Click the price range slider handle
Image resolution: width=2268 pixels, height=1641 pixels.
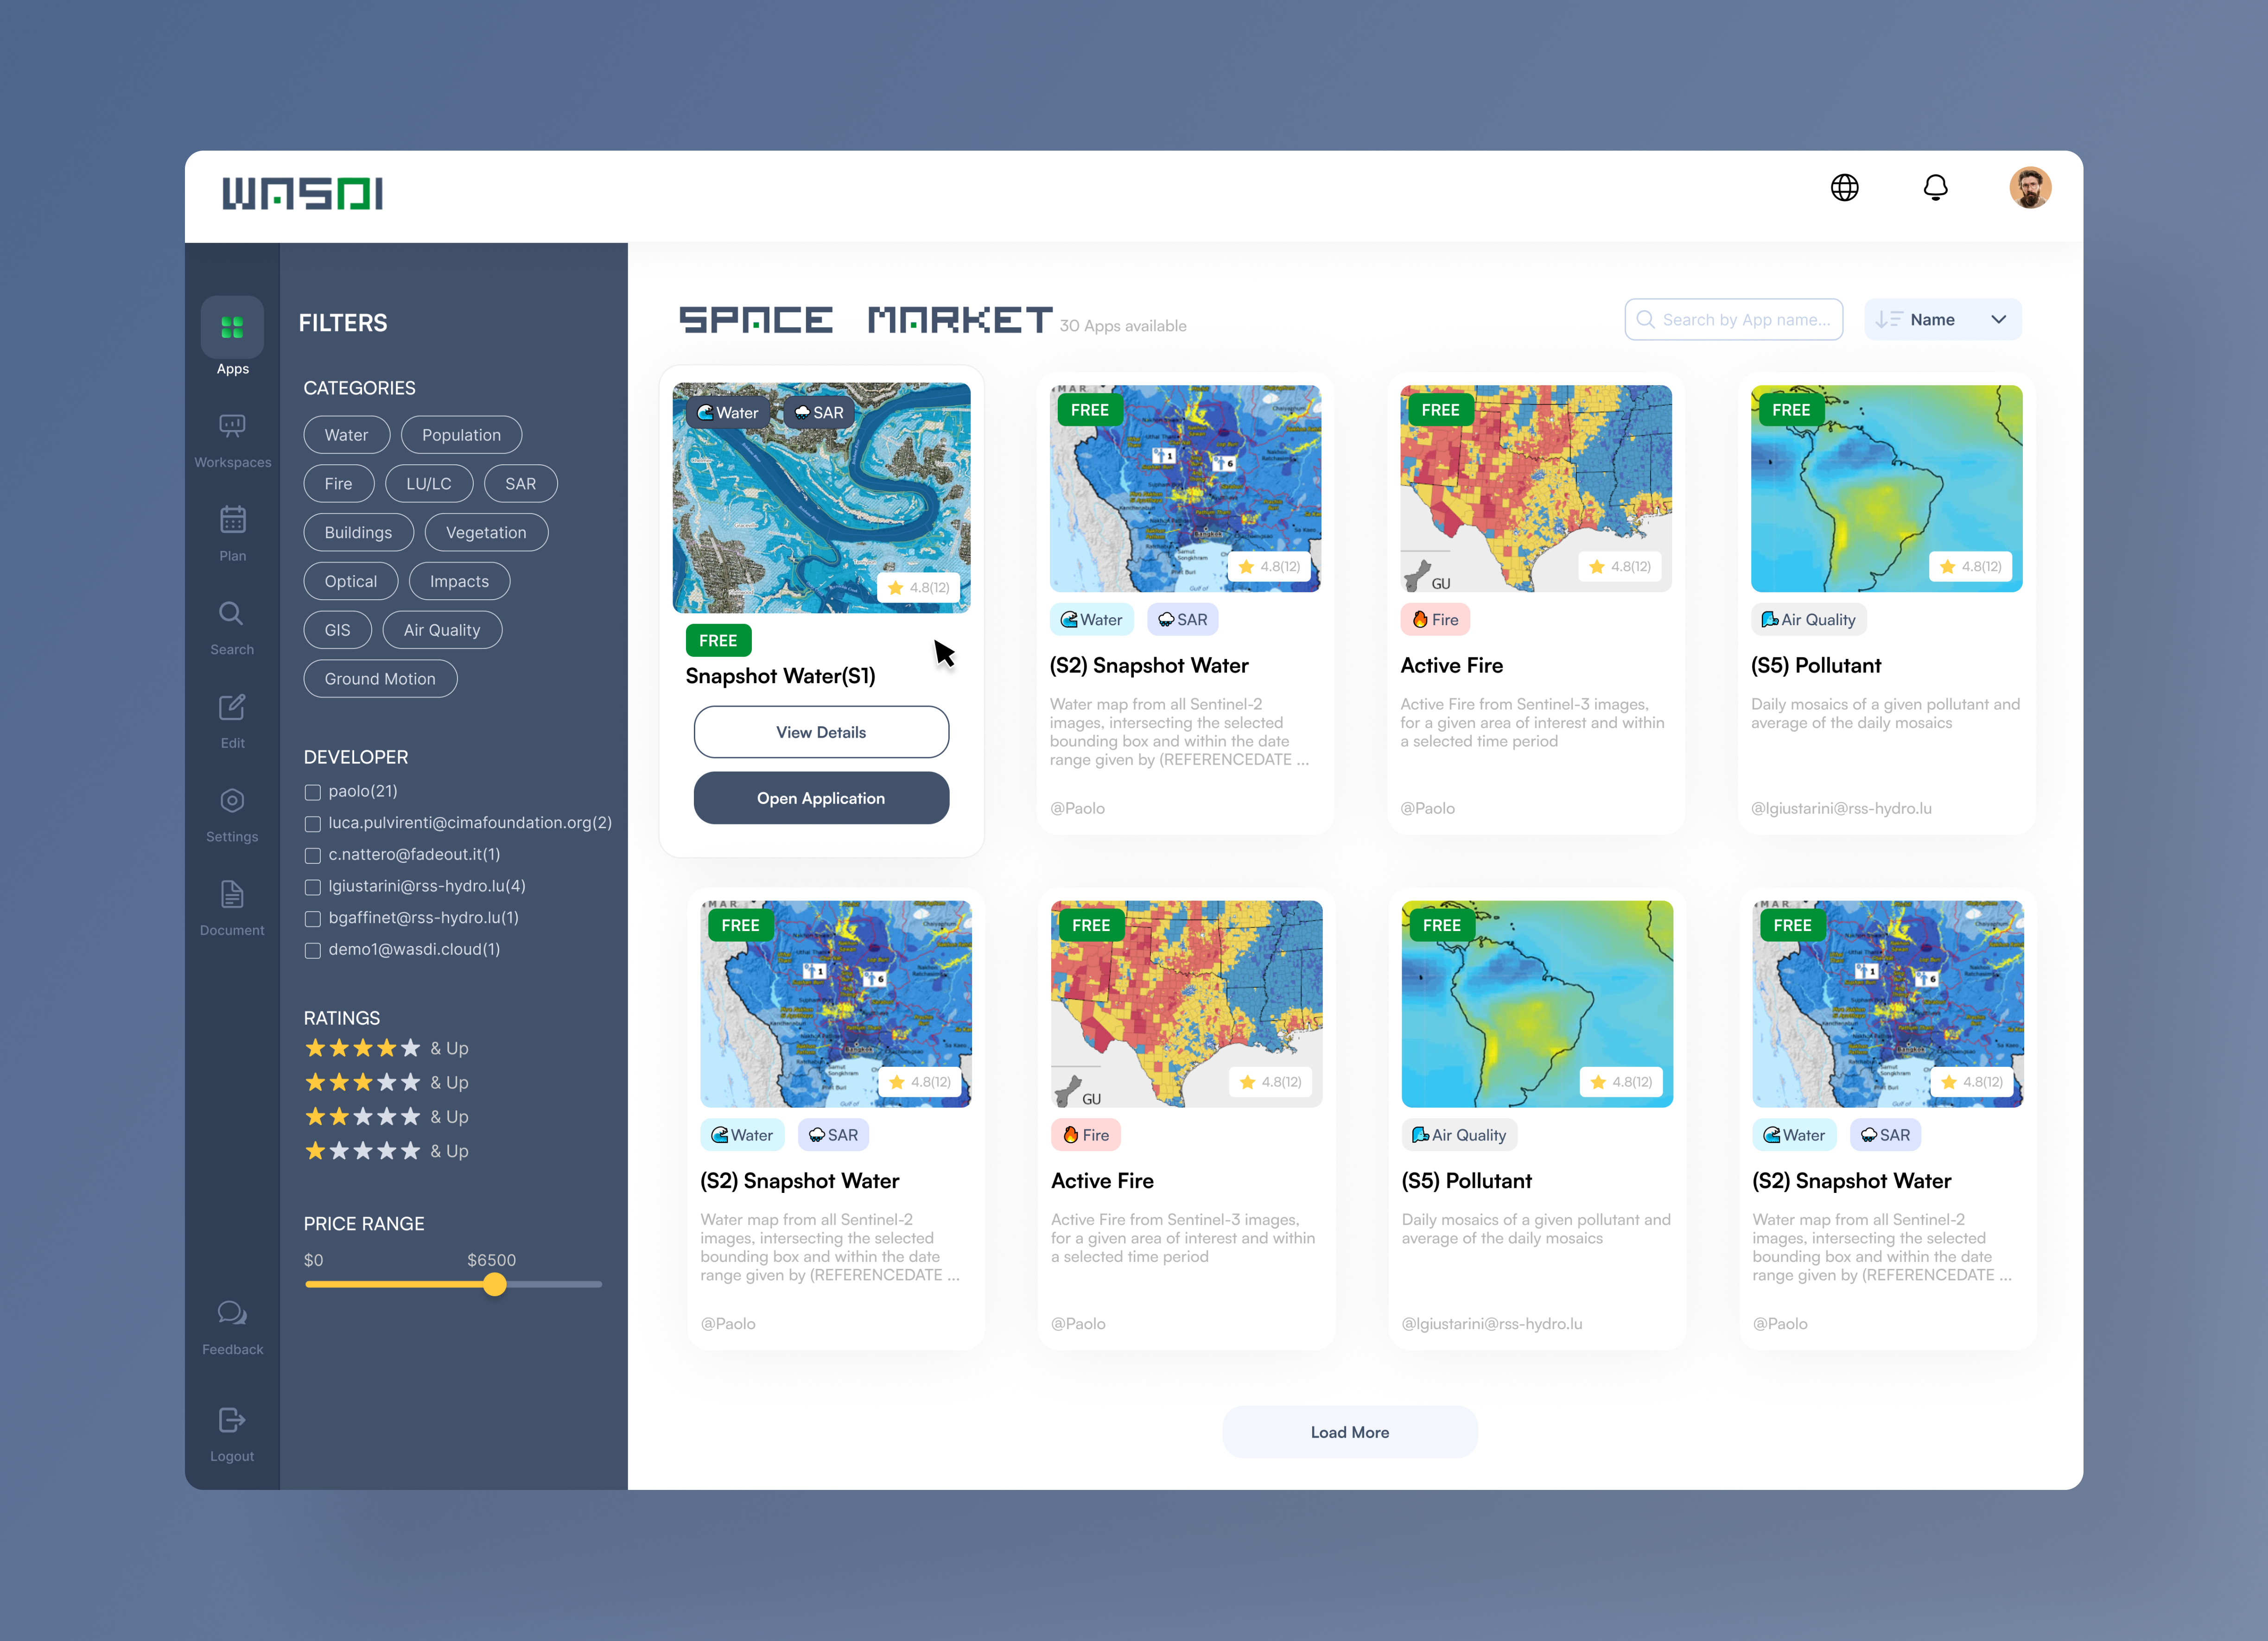tap(494, 1285)
